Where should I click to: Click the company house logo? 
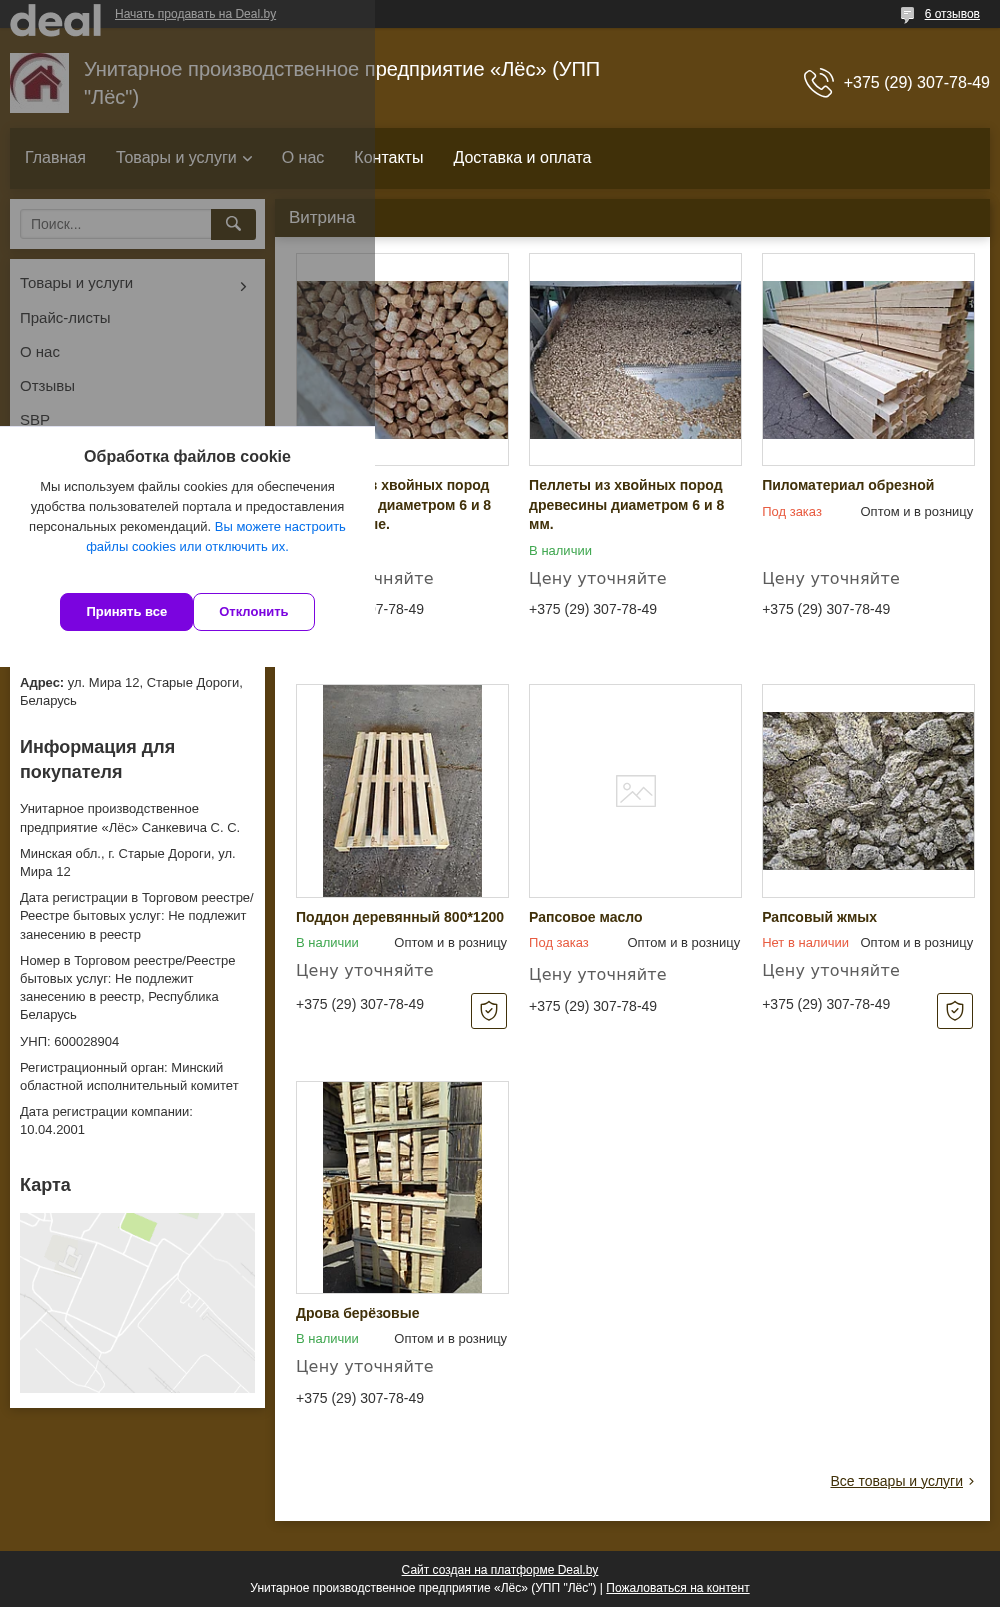(39, 83)
